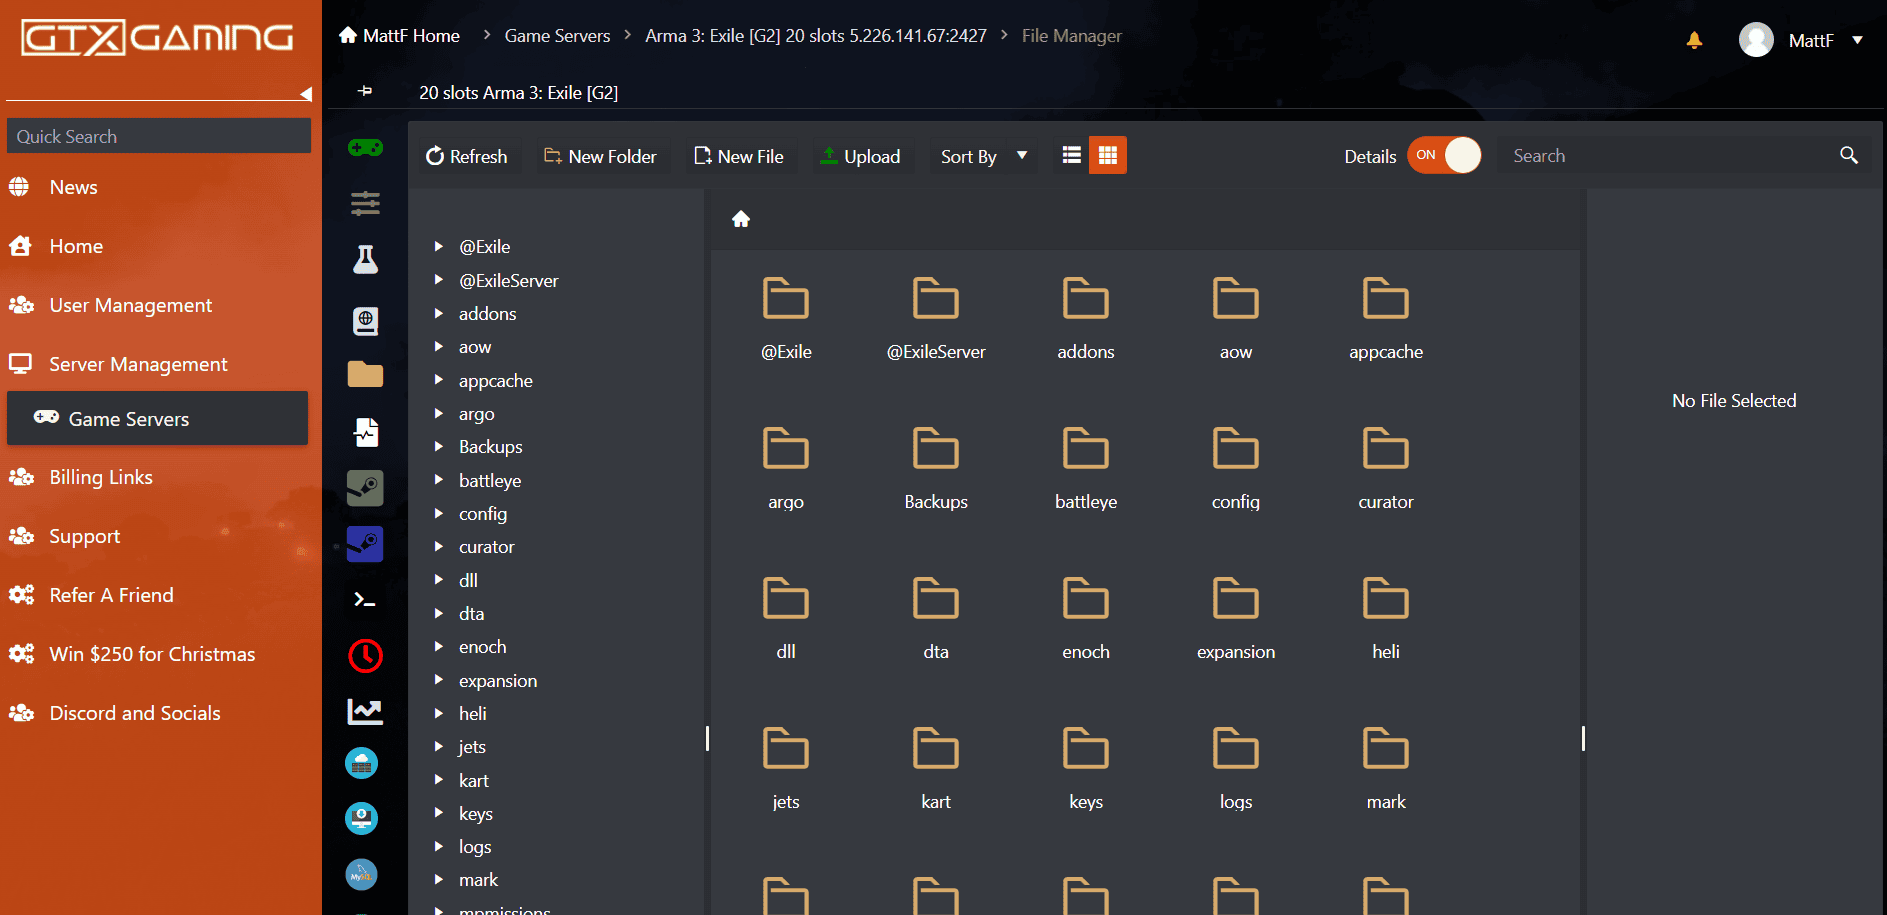The width and height of the screenshot is (1887, 915).
Task: Switch to list view layout
Action: point(1071,156)
